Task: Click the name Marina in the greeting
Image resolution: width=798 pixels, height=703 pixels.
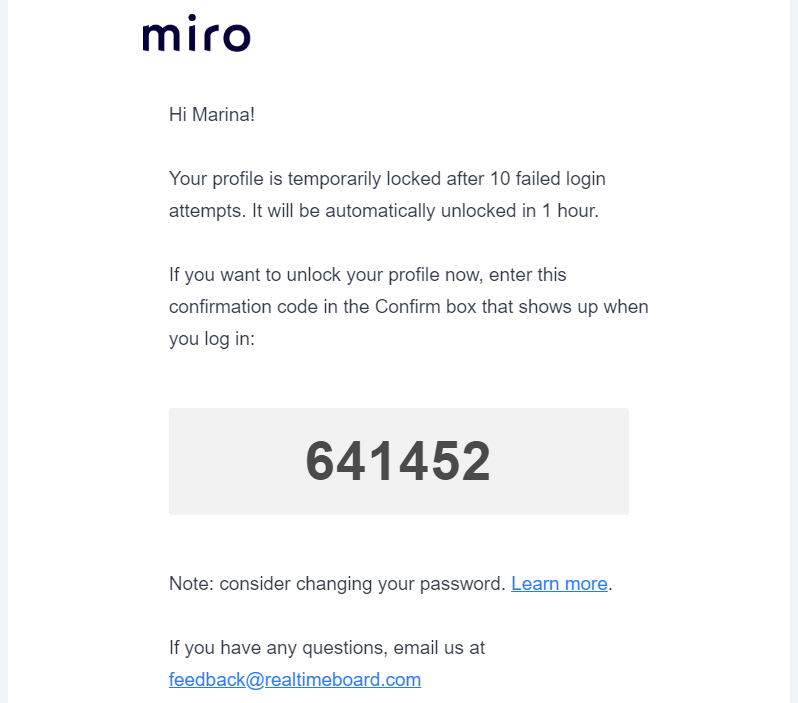Action: coord(224,115)
